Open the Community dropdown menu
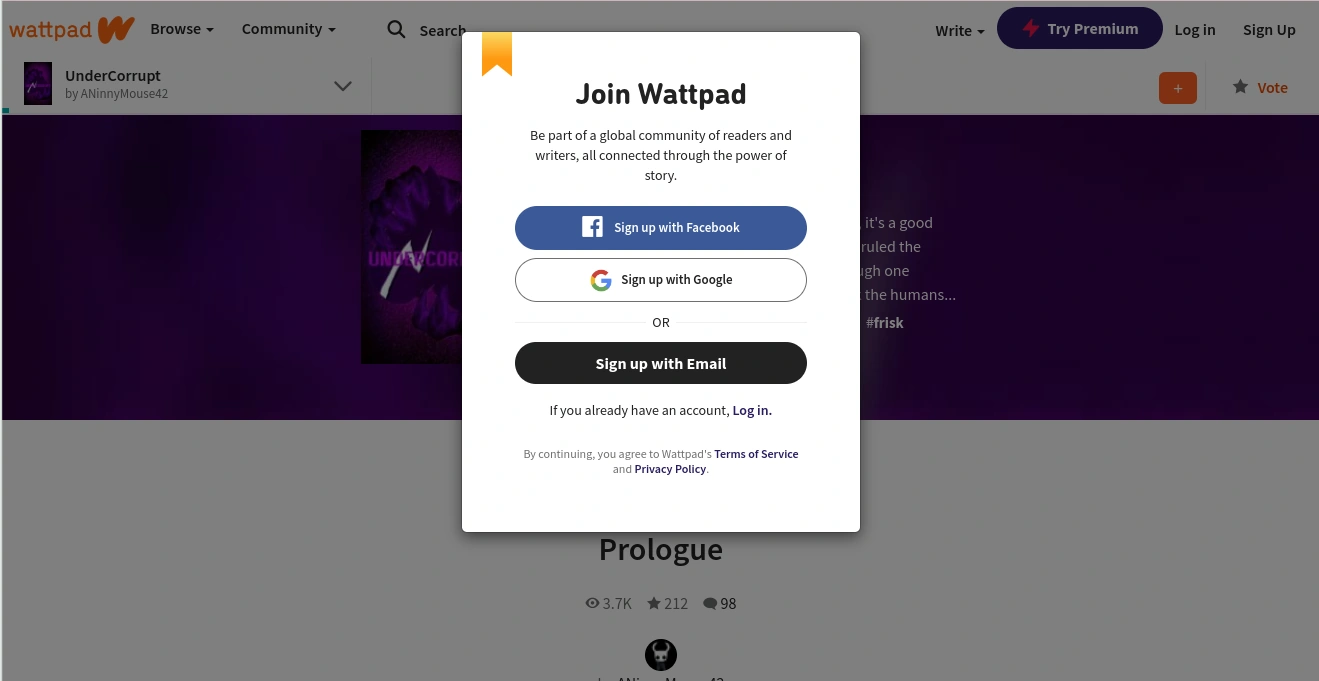 (x=288, y=29)
